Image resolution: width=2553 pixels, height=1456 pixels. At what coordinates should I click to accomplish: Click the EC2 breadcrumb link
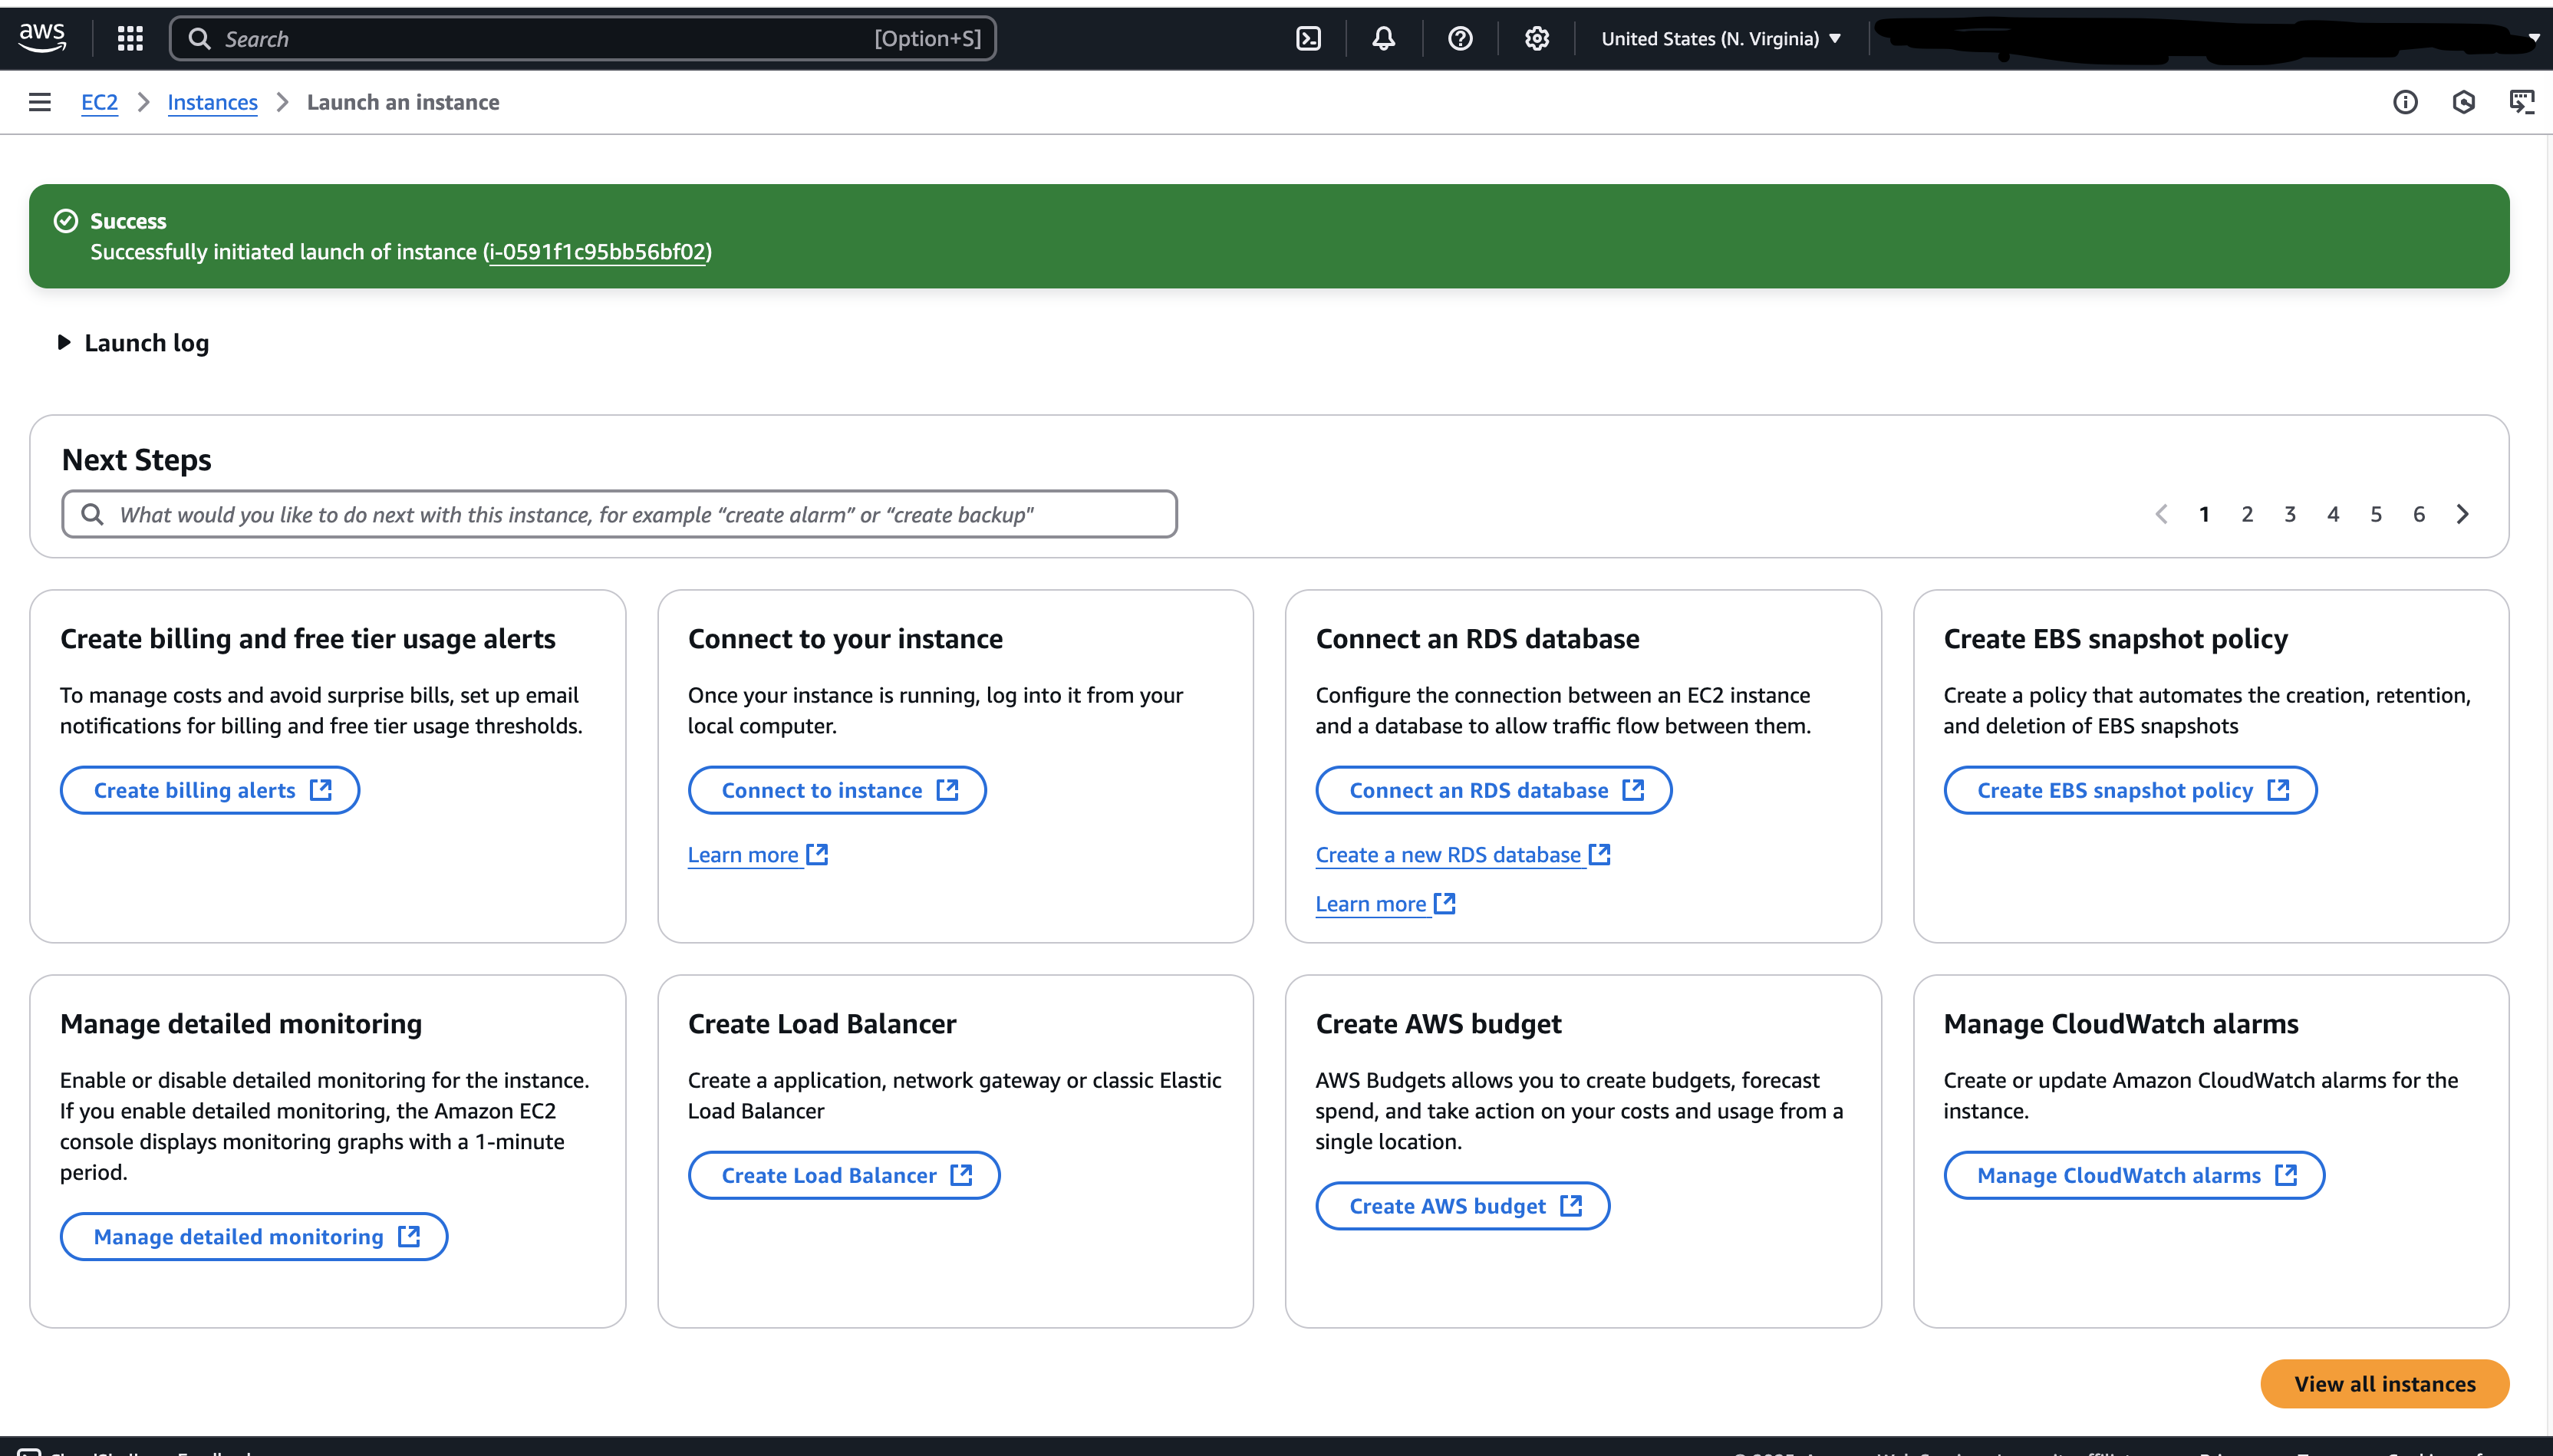(99, 102)
